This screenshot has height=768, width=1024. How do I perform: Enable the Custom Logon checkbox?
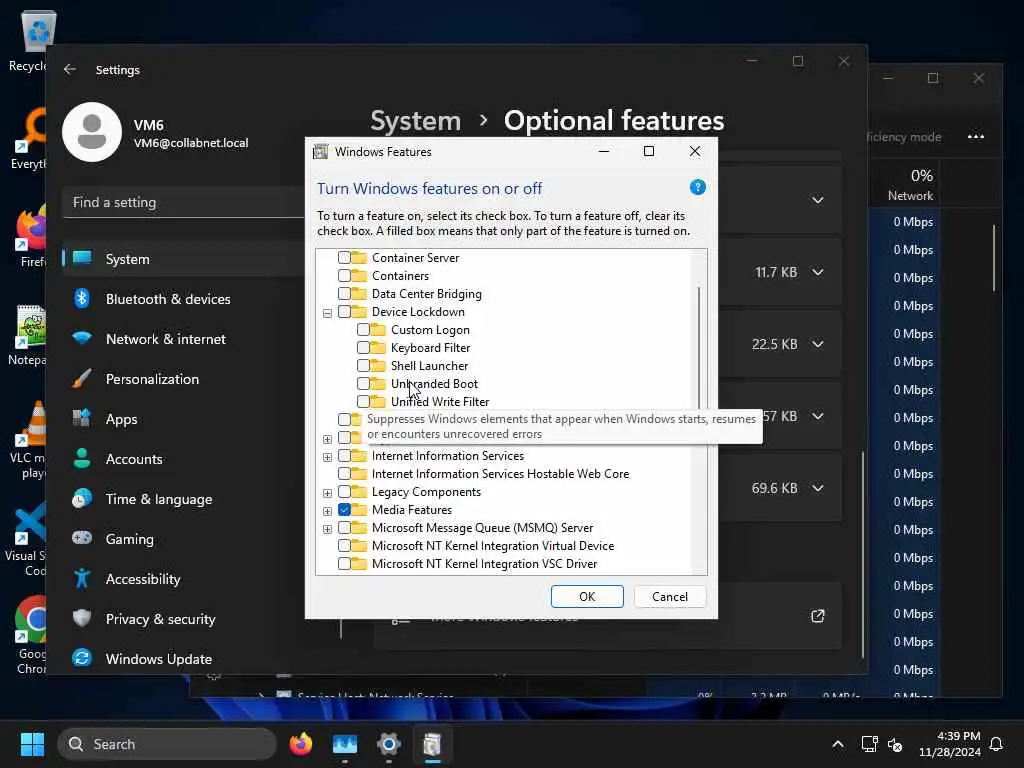(363, 330)
